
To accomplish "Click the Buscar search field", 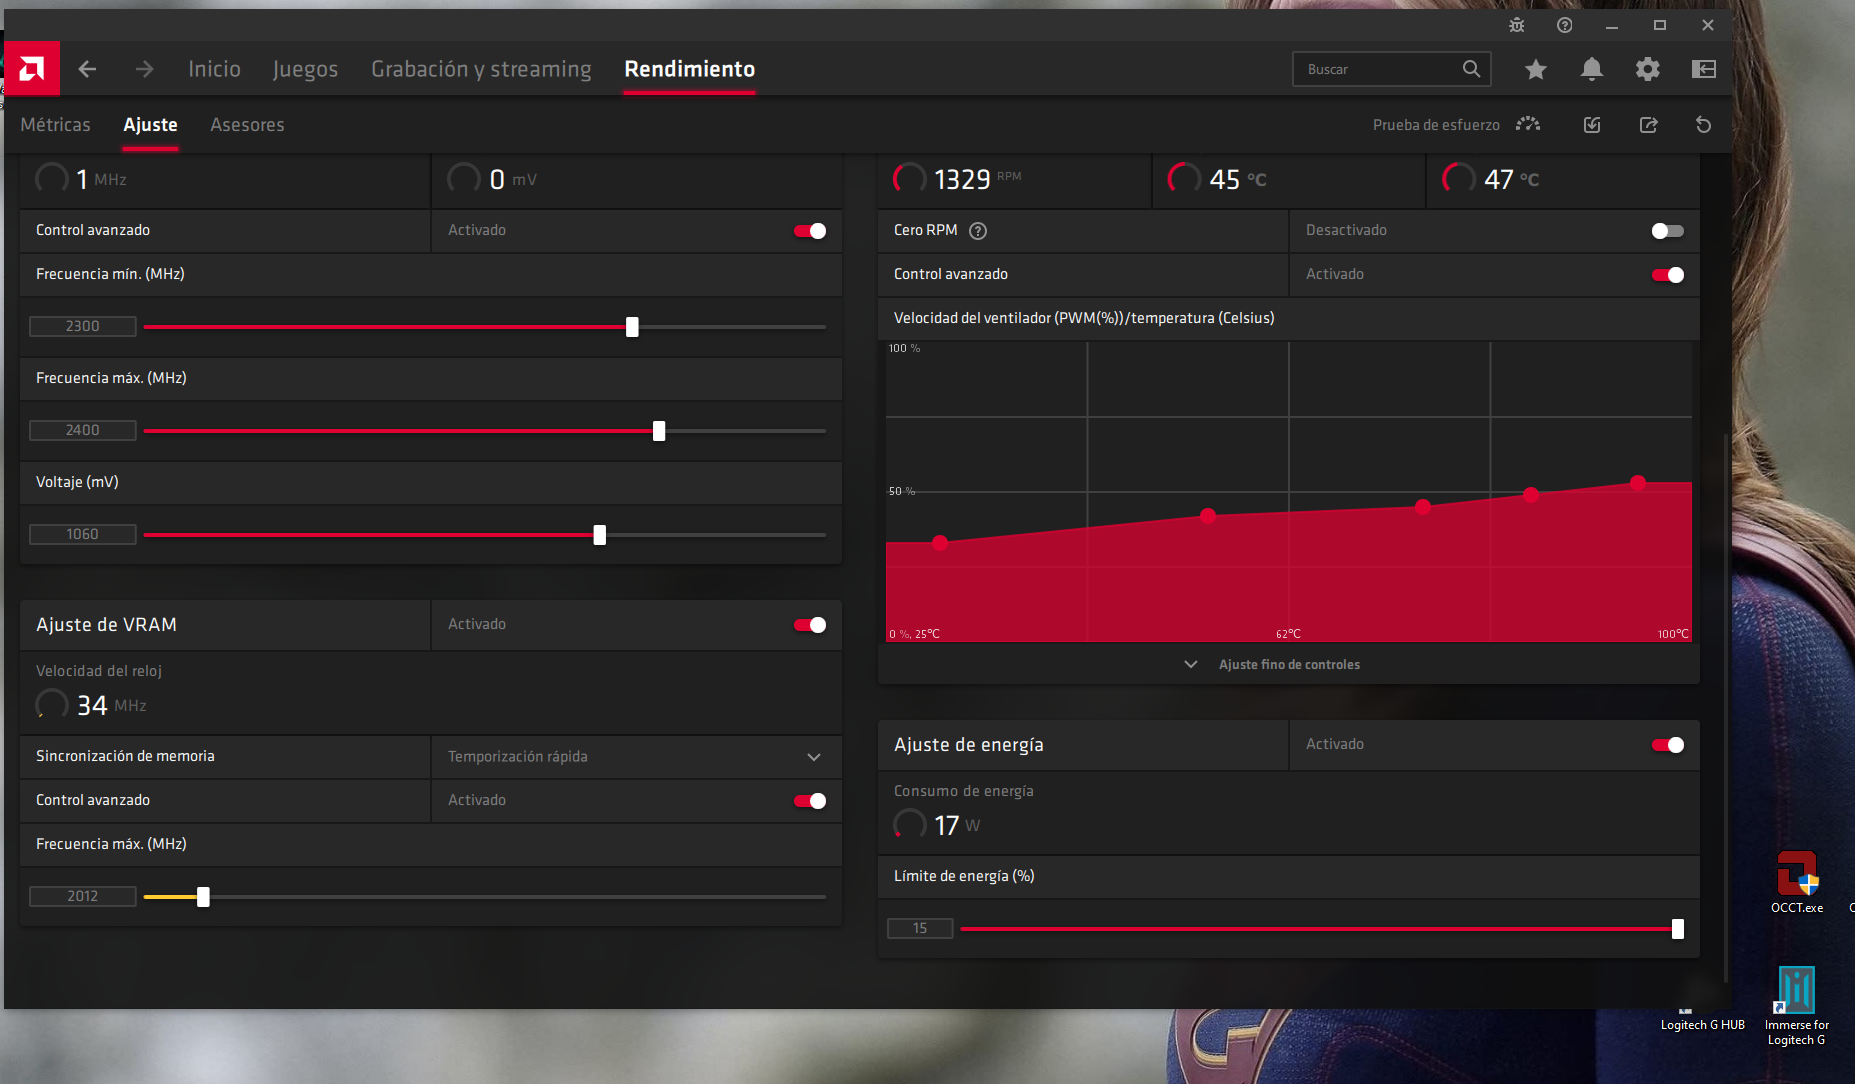I will point(1391,69).
